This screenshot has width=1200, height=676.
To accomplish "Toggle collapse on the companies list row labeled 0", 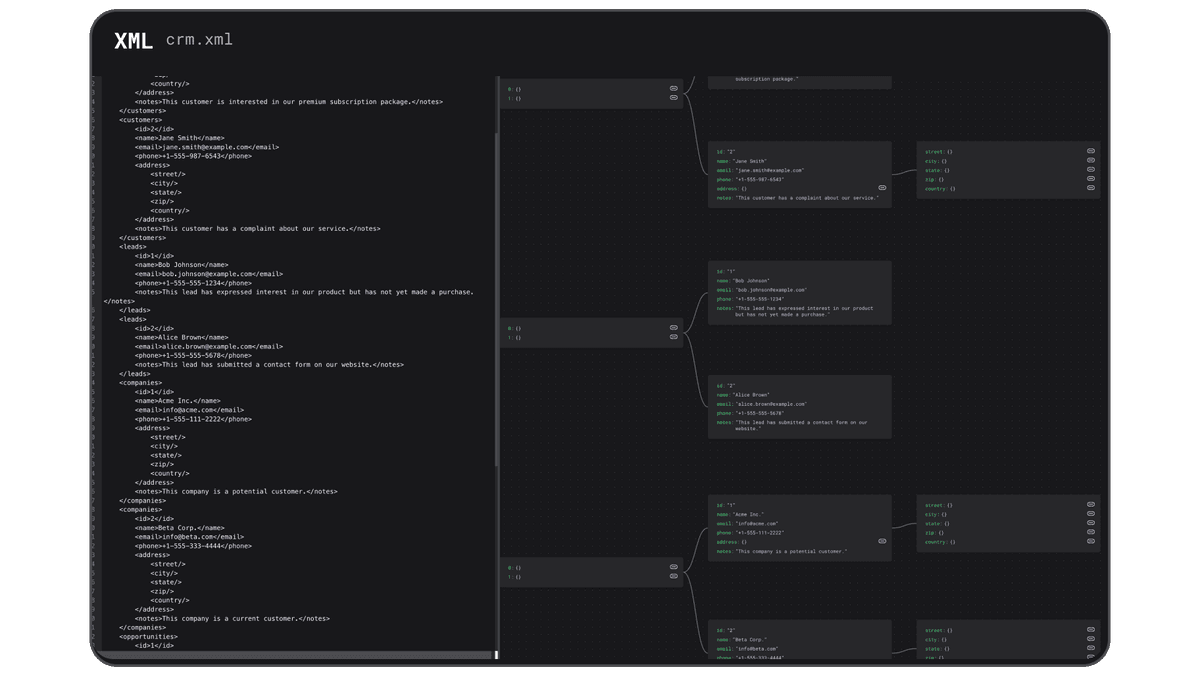I will pyautogui.click(x=674, y=565).
